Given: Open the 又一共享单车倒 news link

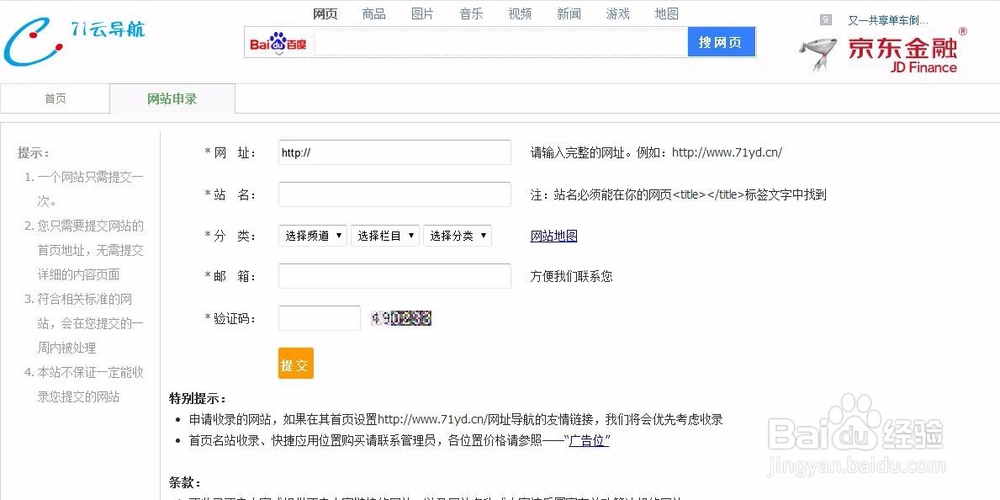Looking at the screenshot, I should pyautogui.click(x=888, y=20).
